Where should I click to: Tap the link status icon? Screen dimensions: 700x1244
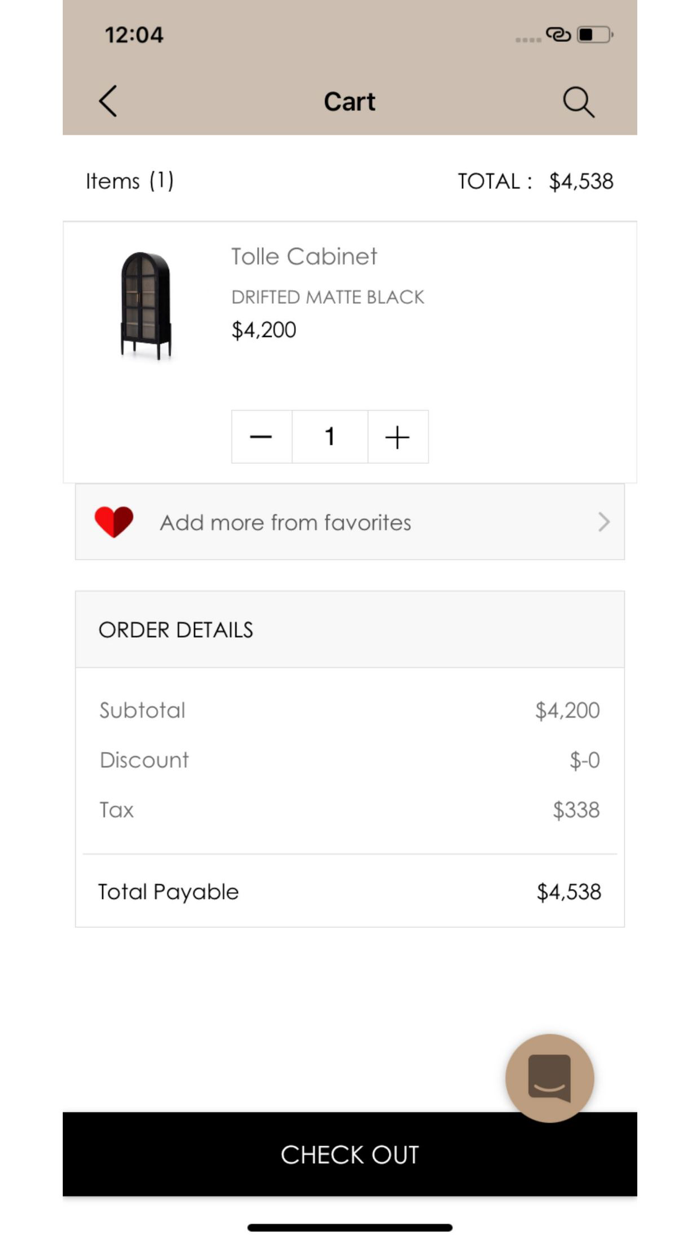pos(558,35)
